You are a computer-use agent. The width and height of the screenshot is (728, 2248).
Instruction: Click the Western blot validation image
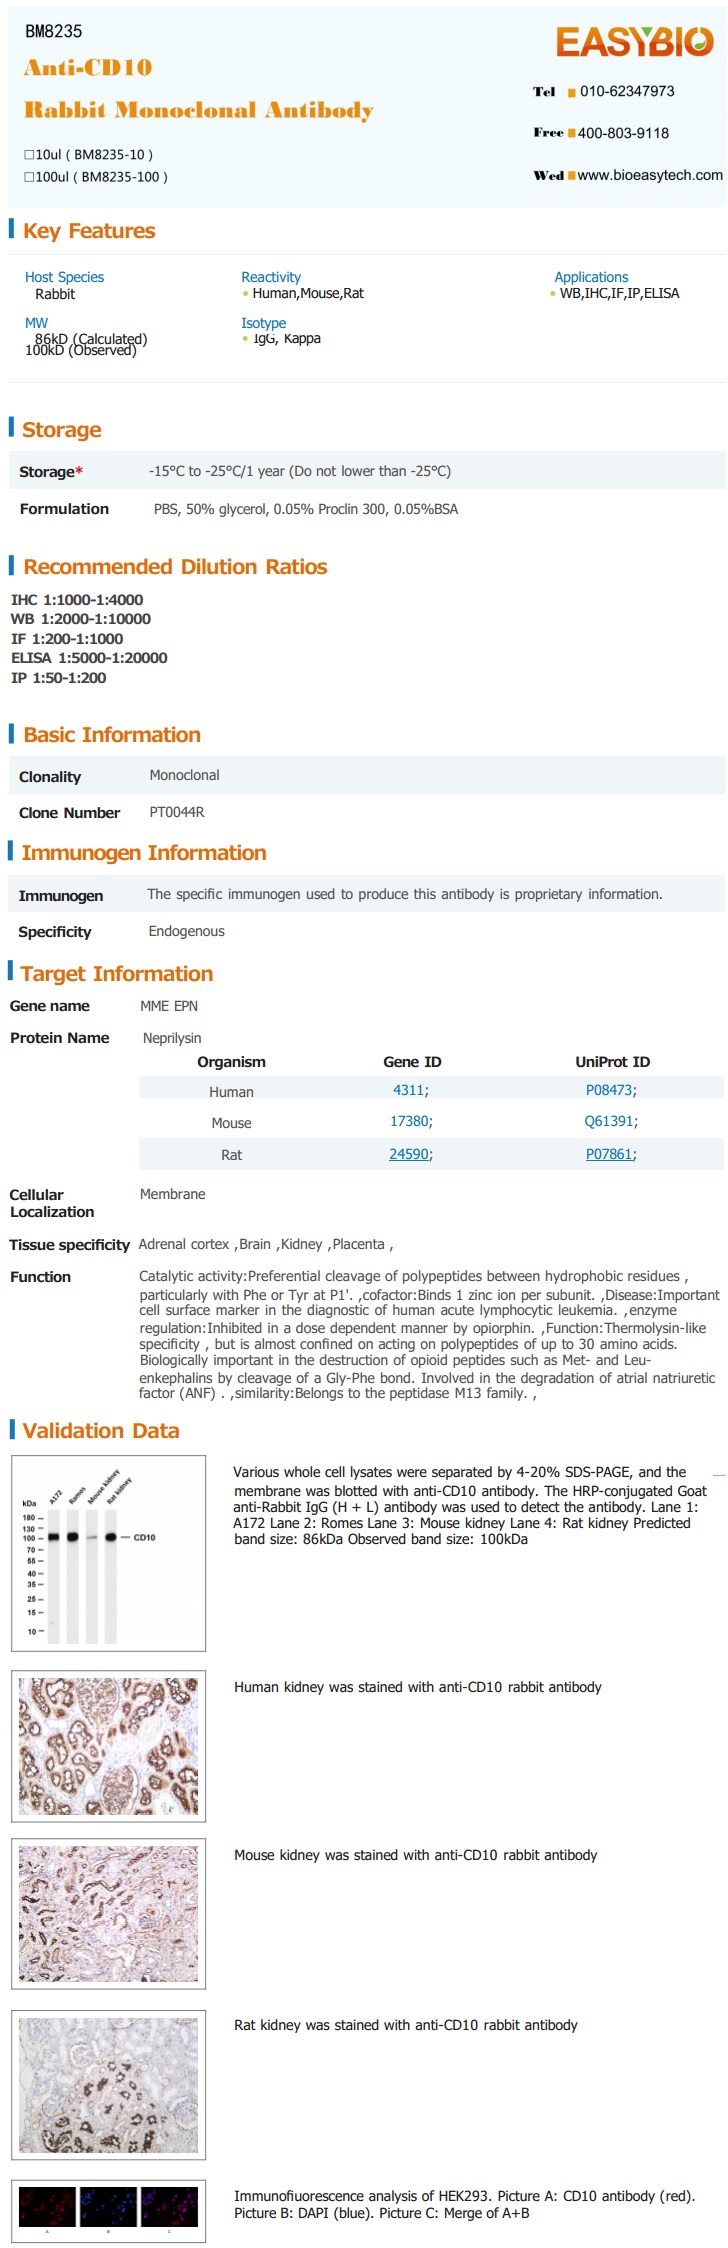(109, 1553)
